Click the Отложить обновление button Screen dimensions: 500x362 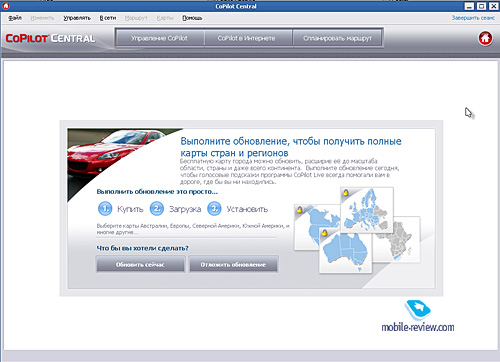(233, 264)
